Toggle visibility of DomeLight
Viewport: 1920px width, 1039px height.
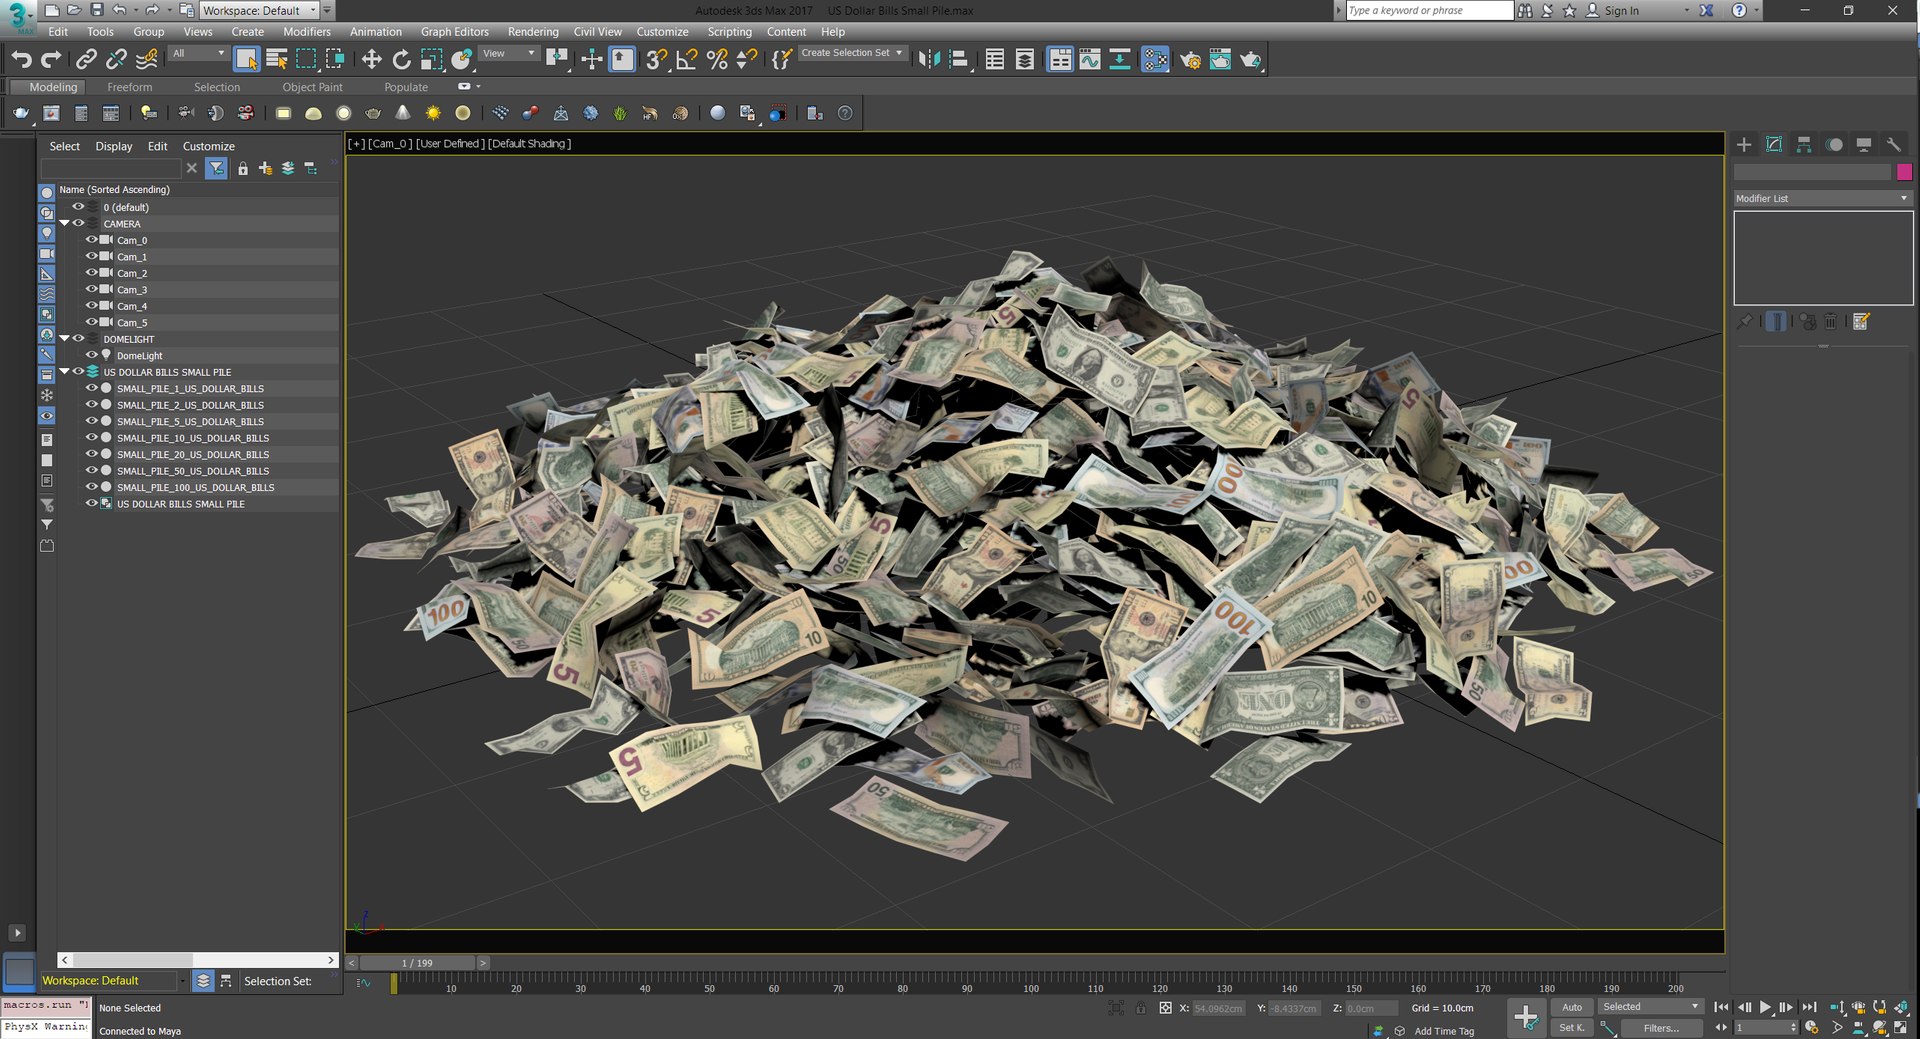91,355
